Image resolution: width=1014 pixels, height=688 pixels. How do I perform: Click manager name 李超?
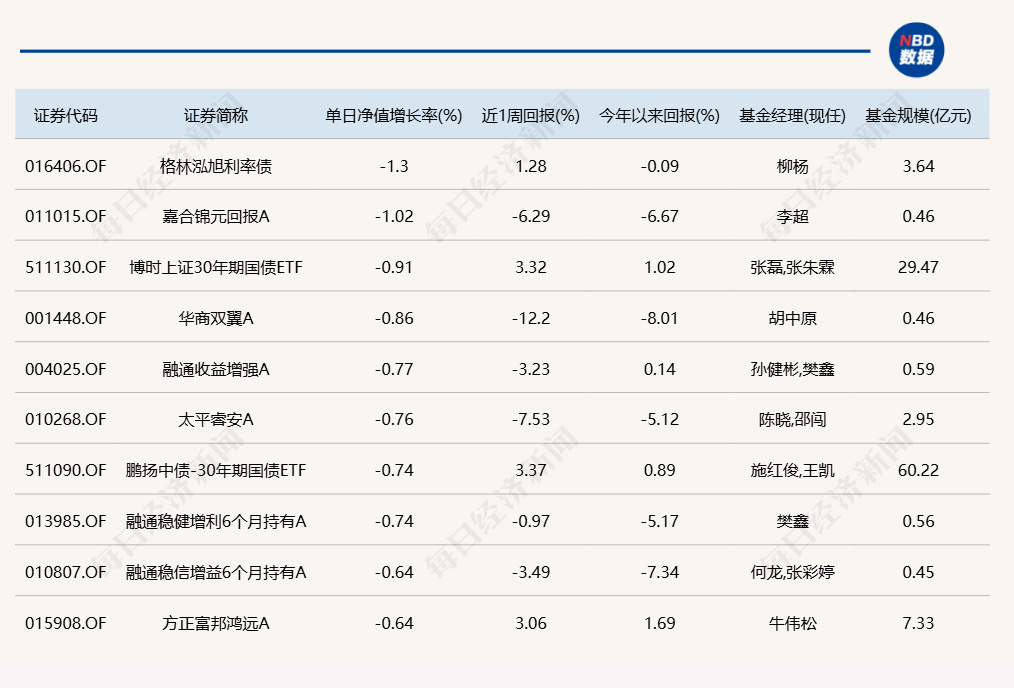pyautogui.click(x=792, y=217)
